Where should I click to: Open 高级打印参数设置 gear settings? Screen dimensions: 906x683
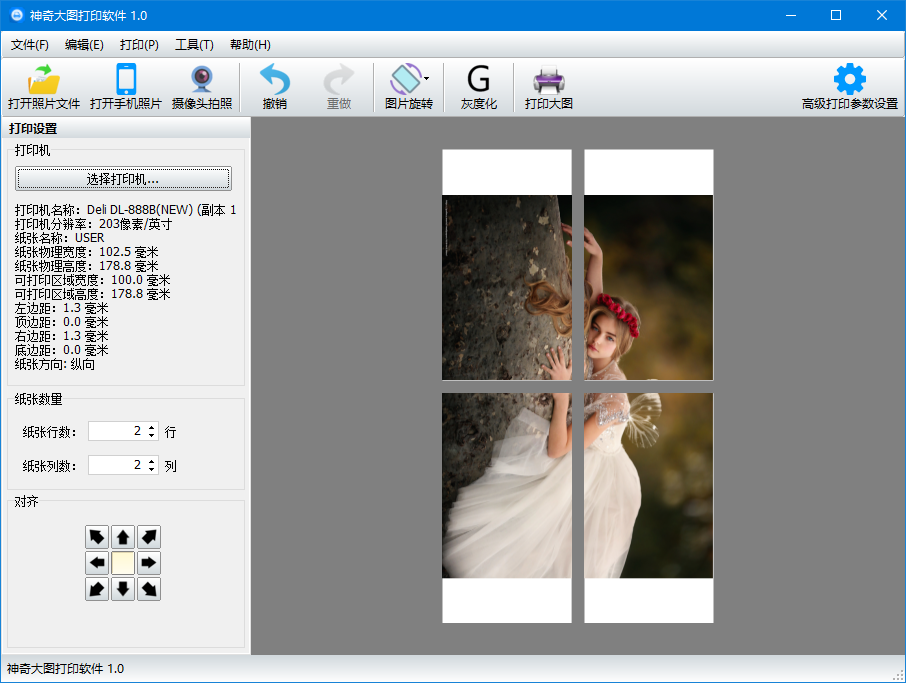click(x=850, y=80)
